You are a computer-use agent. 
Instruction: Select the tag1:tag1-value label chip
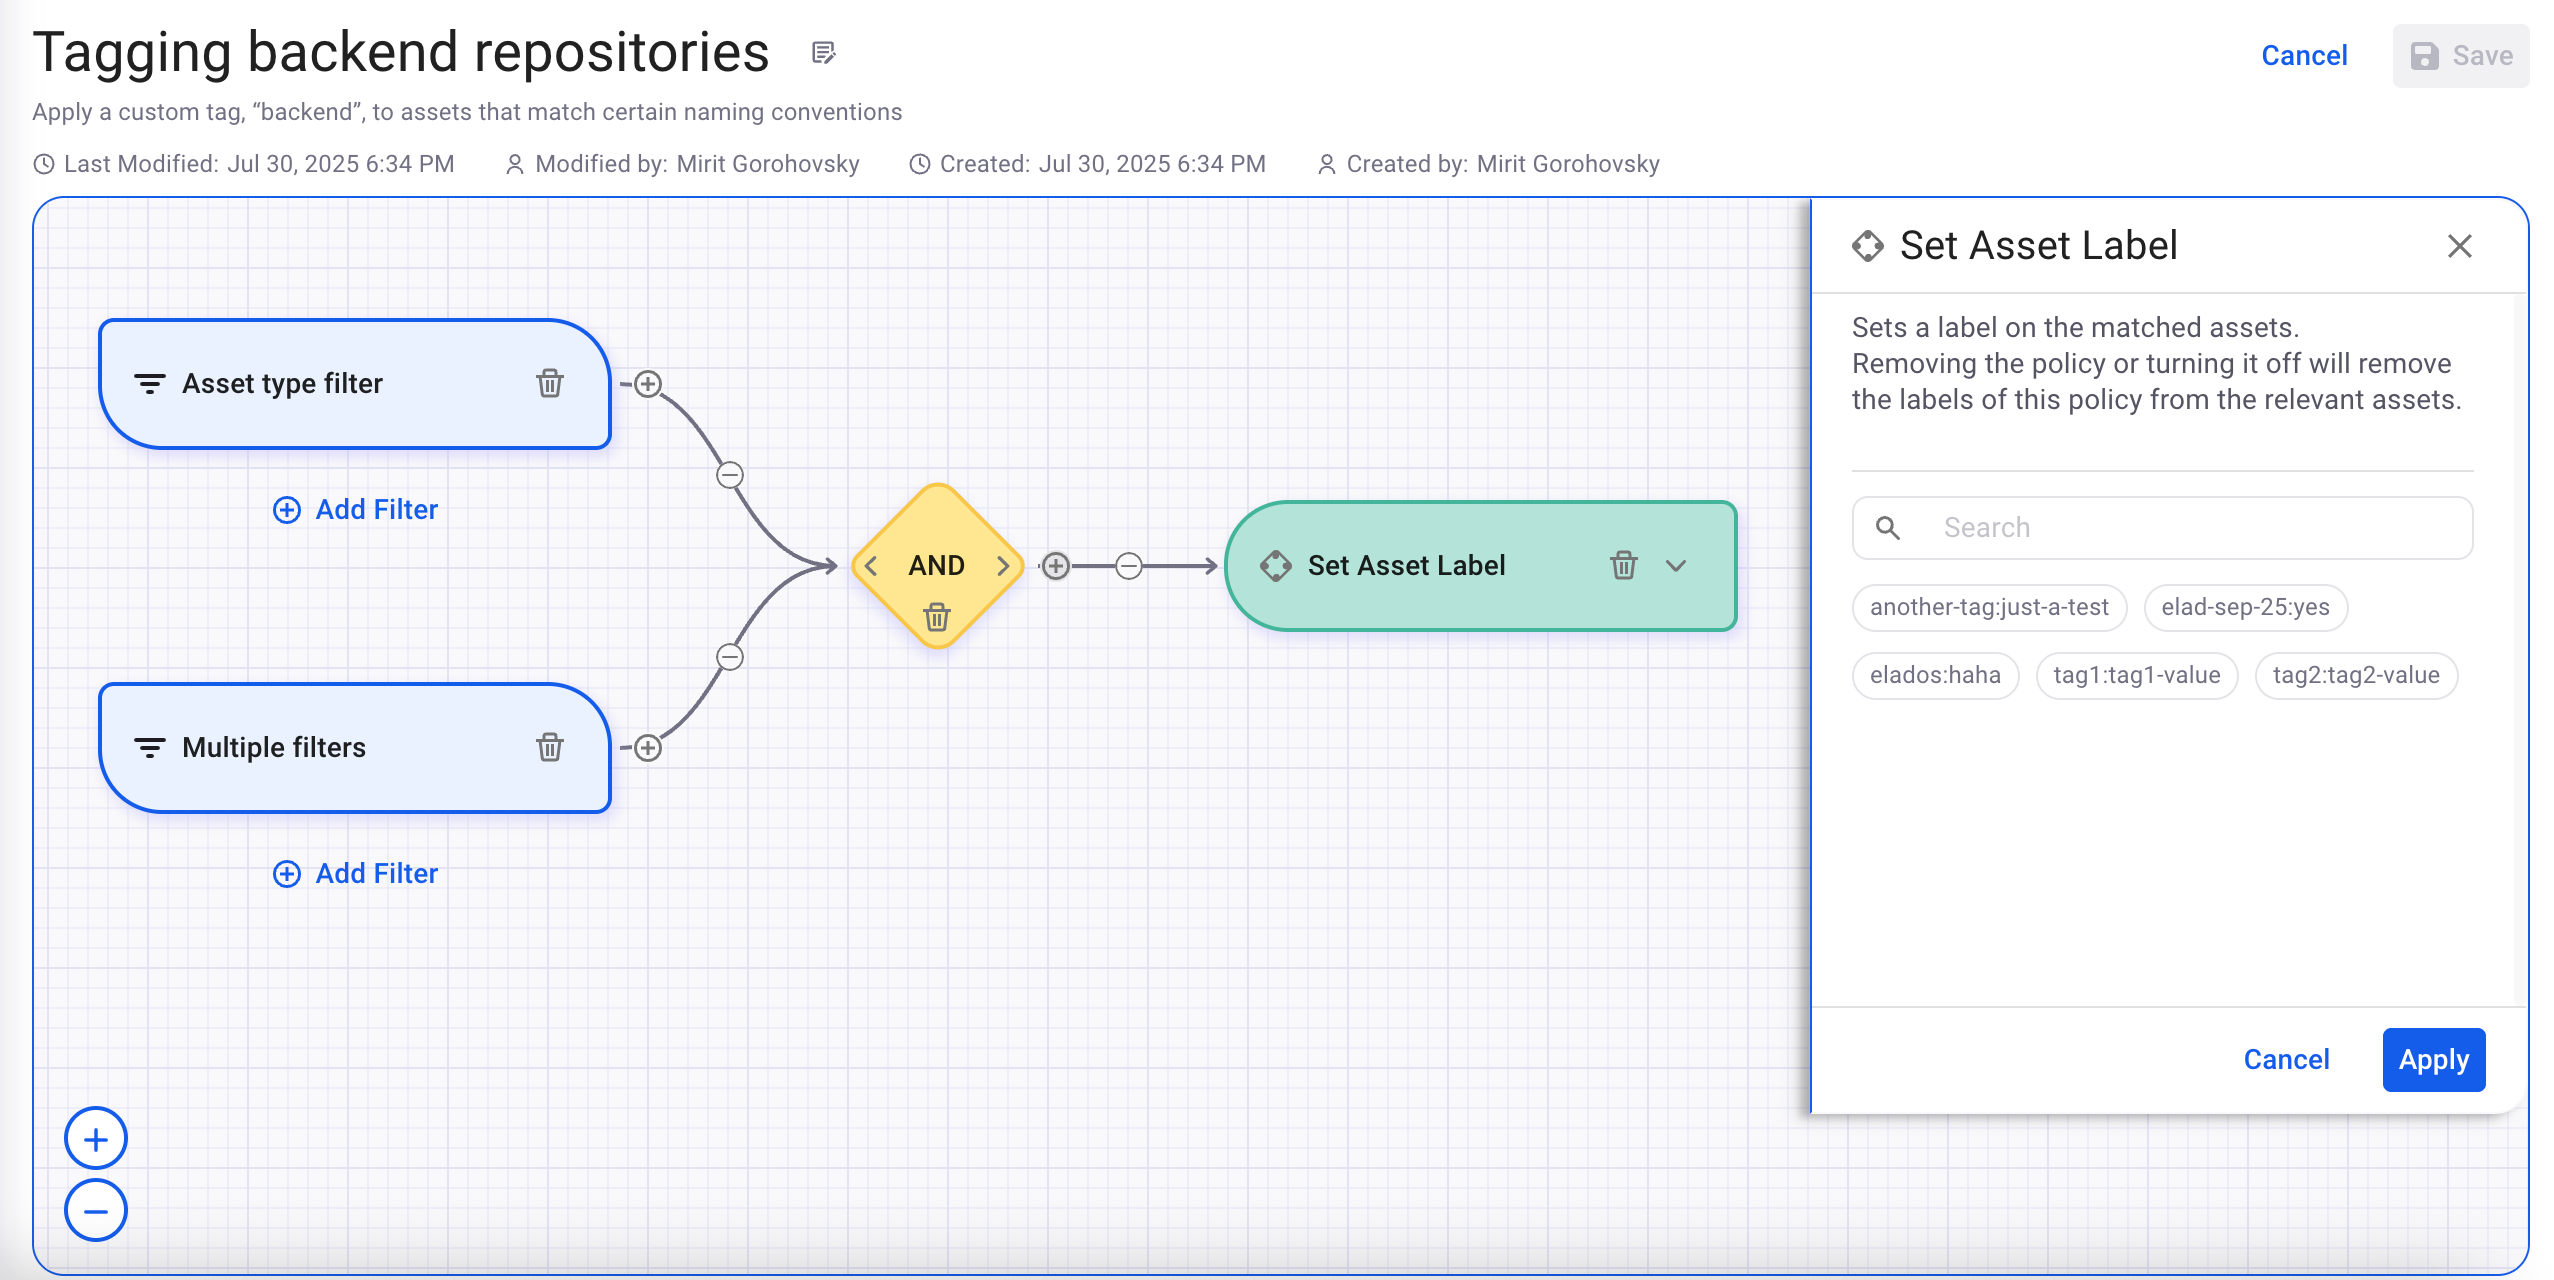coord(2136,675)
